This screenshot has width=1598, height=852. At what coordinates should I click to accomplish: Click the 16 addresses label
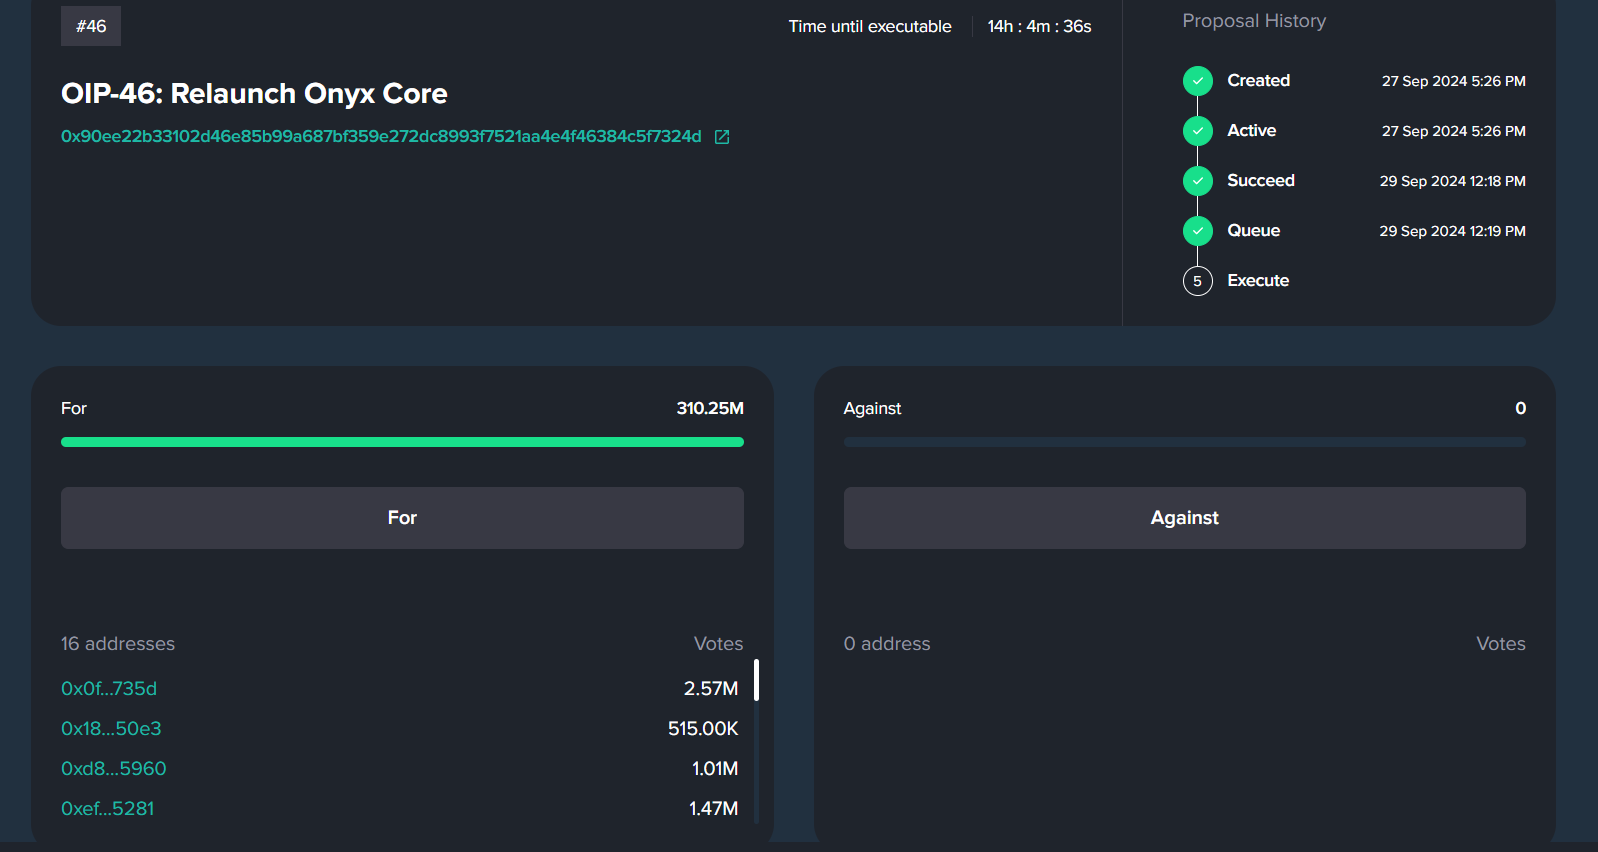tap(118, 644)
